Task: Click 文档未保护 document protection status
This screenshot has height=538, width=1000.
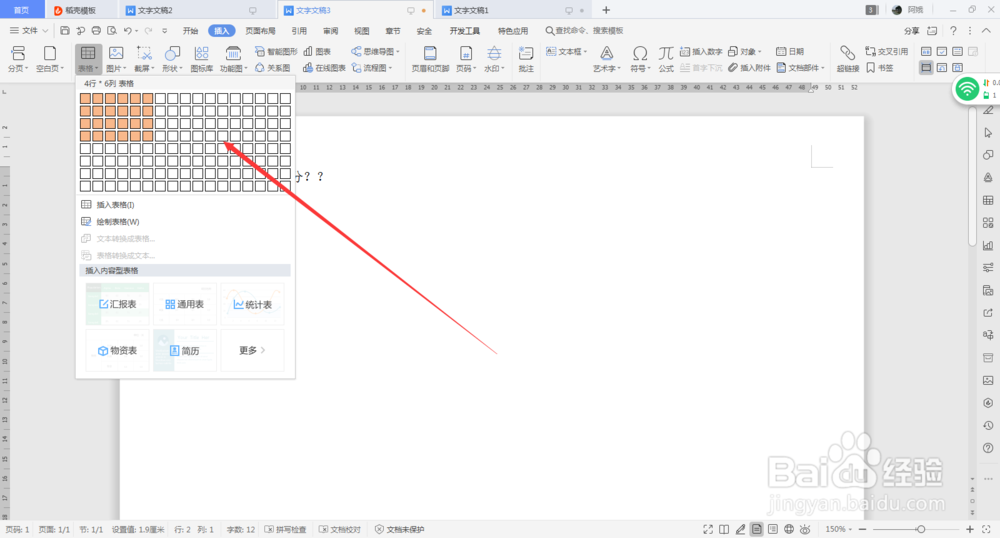Action: pos(399,529)
